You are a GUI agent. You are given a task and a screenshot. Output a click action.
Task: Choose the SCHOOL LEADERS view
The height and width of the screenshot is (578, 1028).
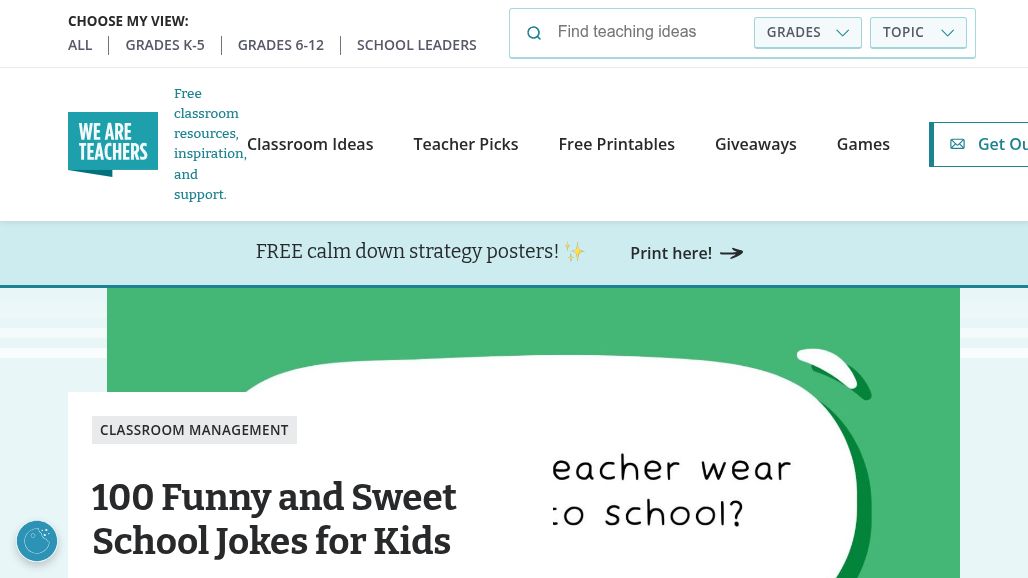(417, 45)
